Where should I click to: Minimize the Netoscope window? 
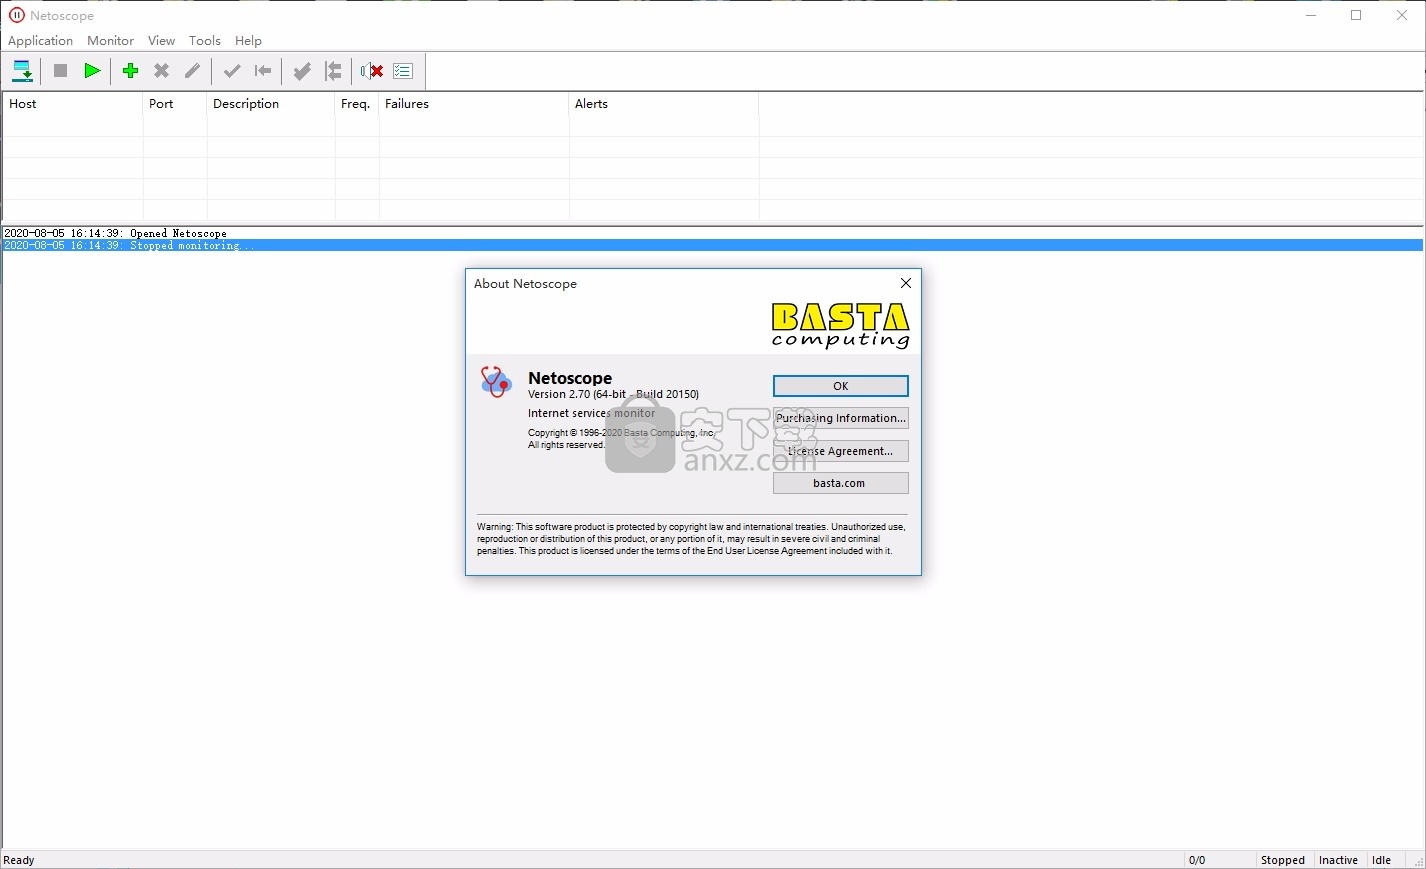click(1311, 15)
